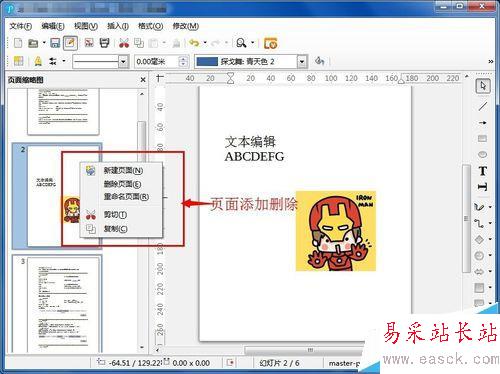This screenshot has height=374, width=500.
Task: Open the curve tool dropdown arrow
Action: click(490, 207)
